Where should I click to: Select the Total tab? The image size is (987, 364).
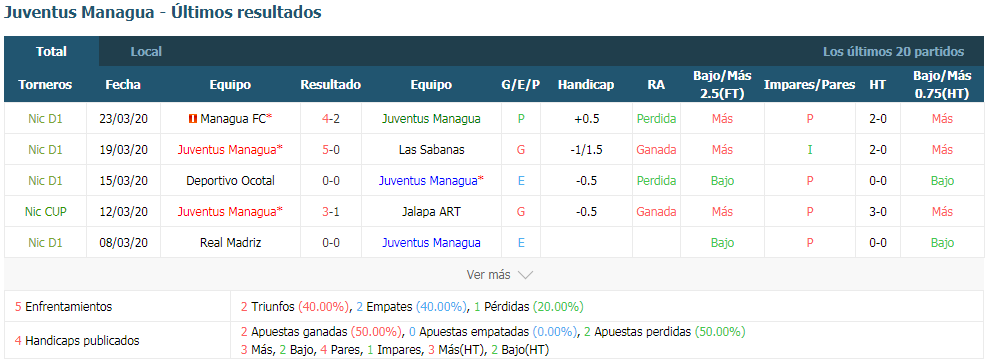[x=52, y=52]
